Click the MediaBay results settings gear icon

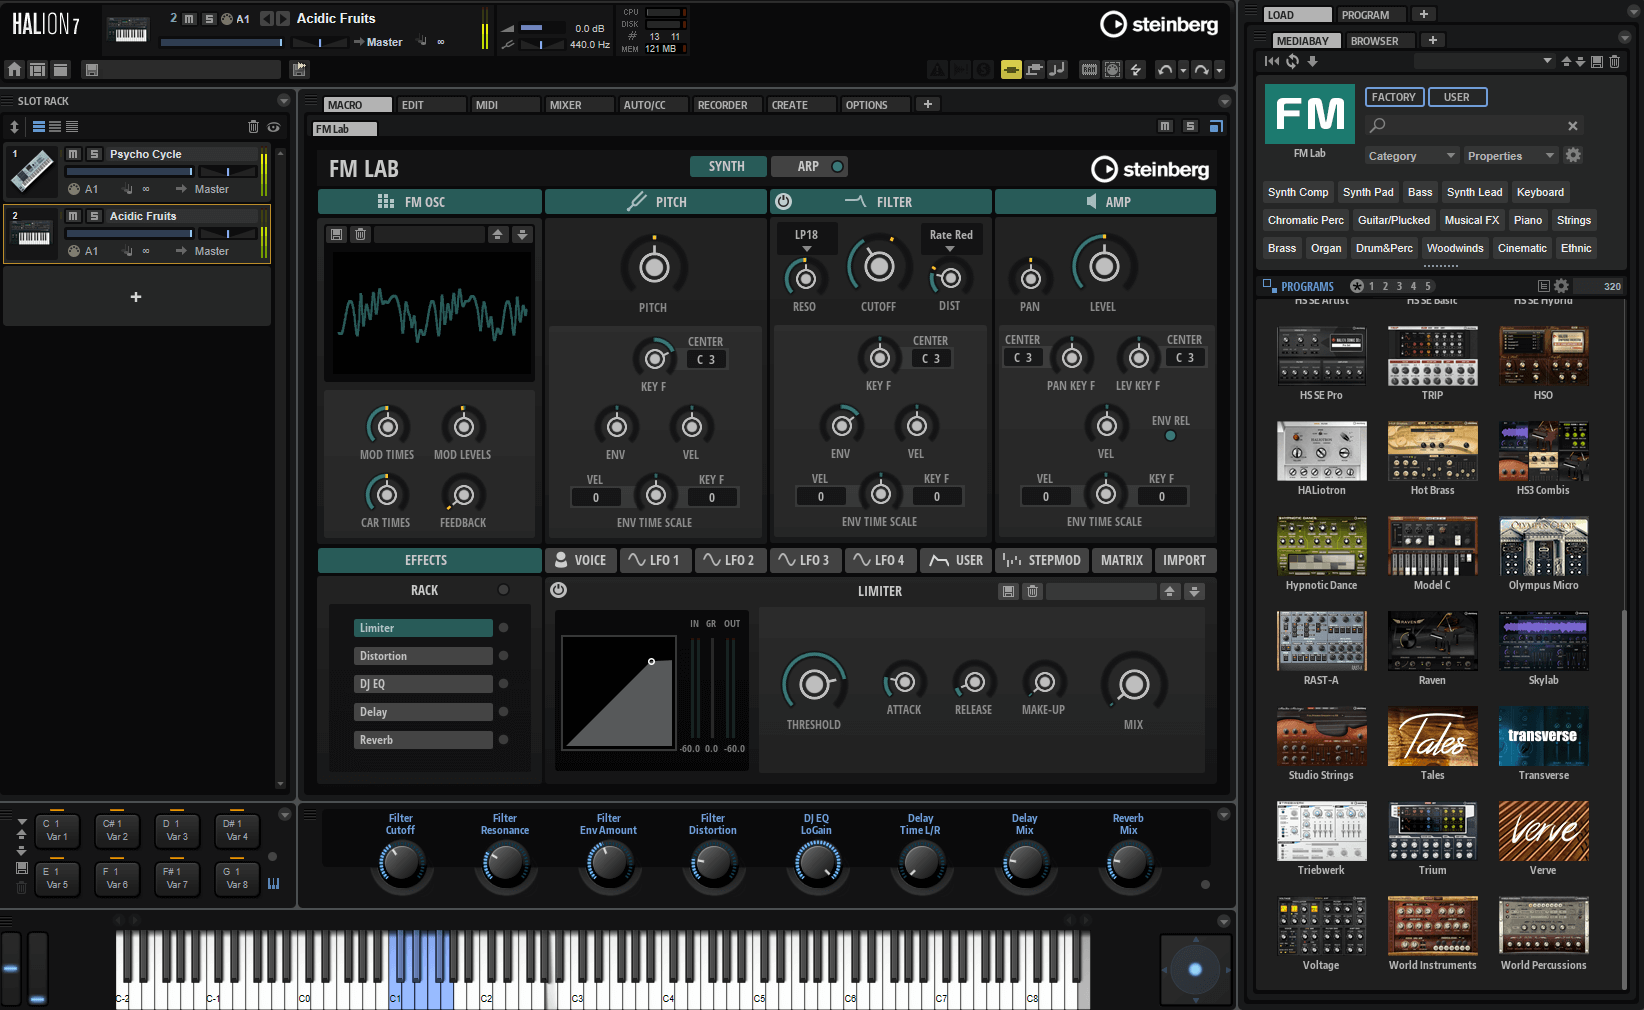(1561, 286)
